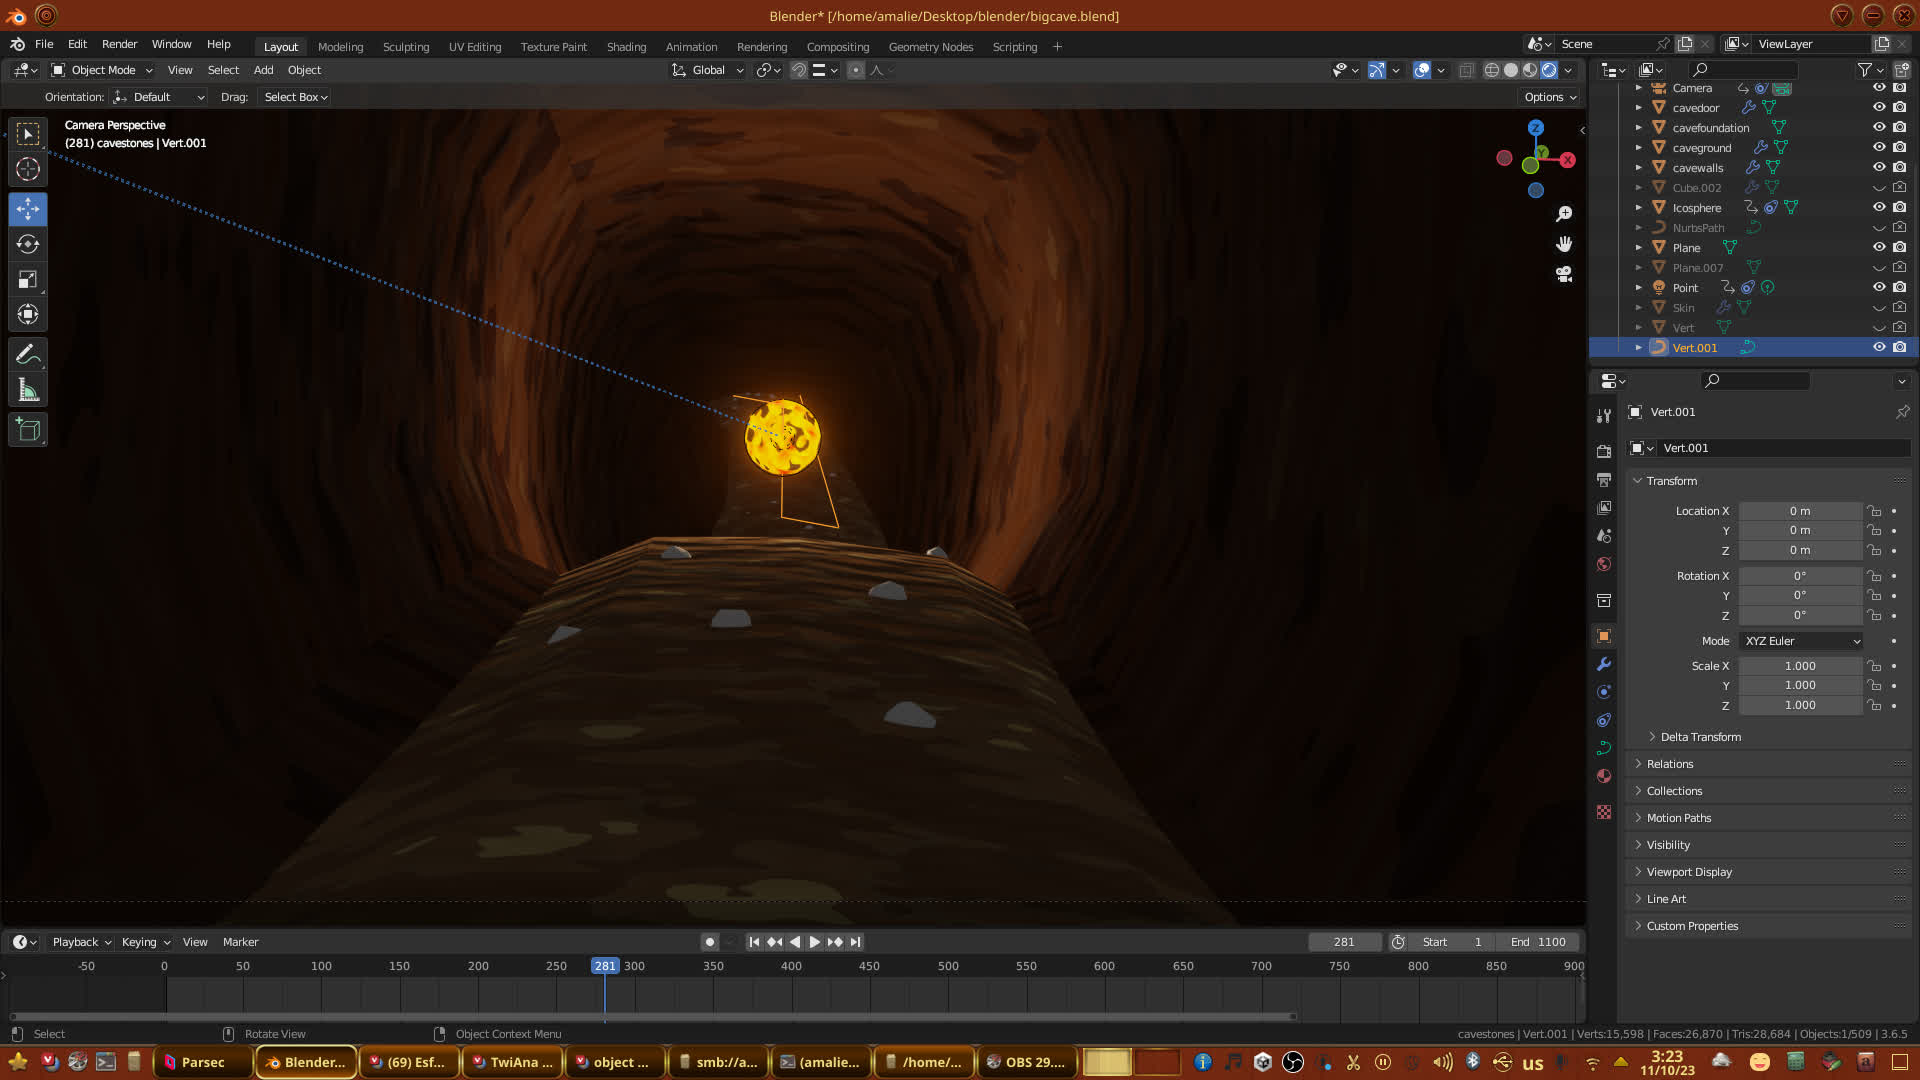Disable rendering for the Plane object
1920x1080 pixels.
coord(1899,247)
